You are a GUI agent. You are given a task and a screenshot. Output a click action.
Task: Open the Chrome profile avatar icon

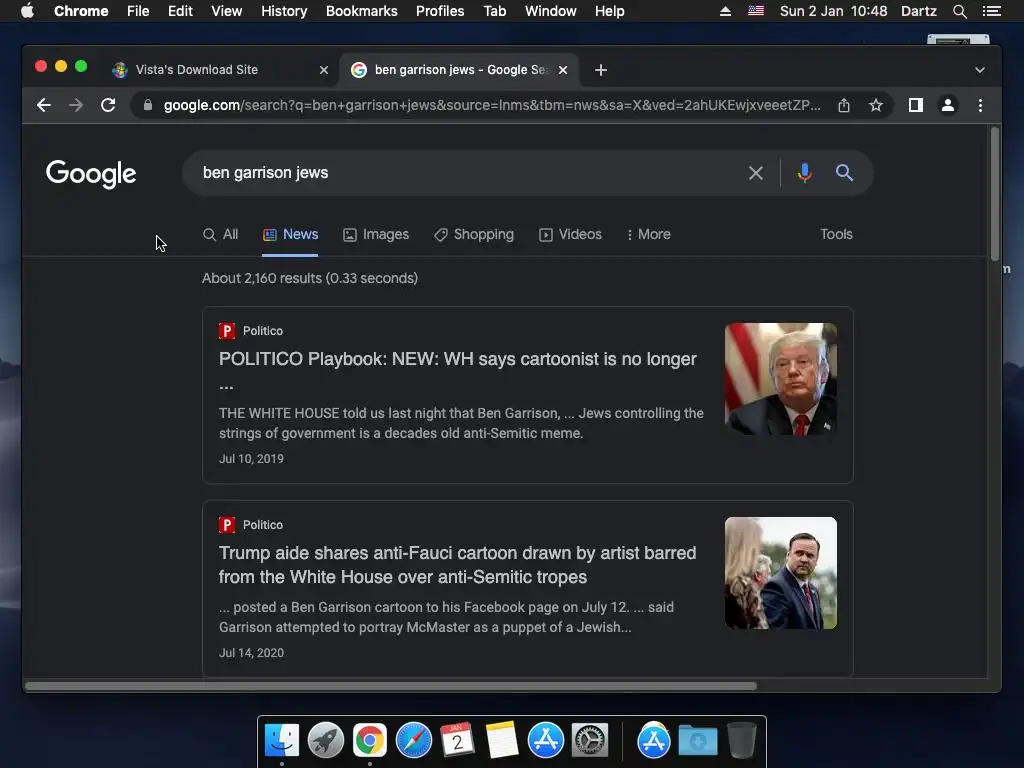[948, 105]
